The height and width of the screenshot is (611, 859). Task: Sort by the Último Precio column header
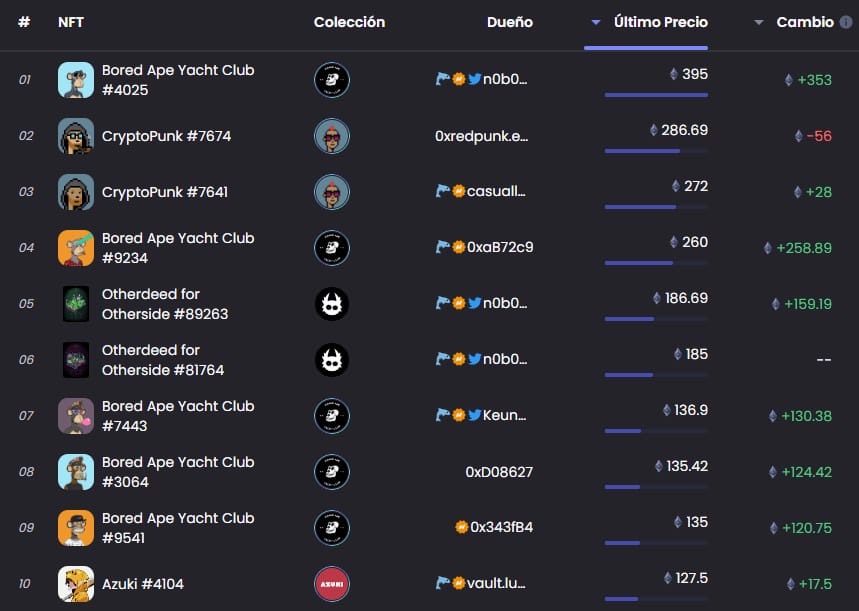tap(661, 22)
